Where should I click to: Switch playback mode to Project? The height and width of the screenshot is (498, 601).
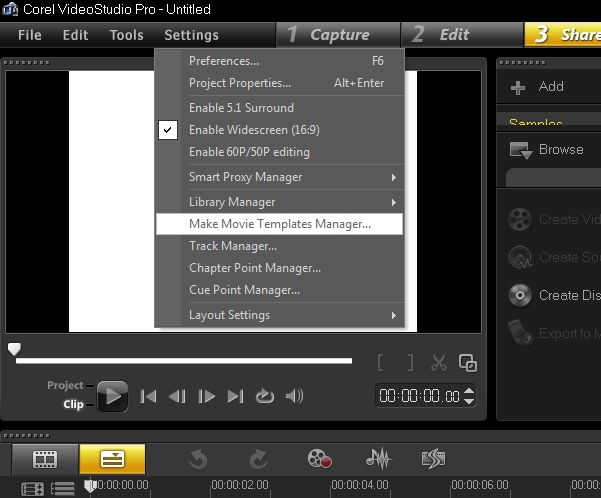click(x=65, y=385)
